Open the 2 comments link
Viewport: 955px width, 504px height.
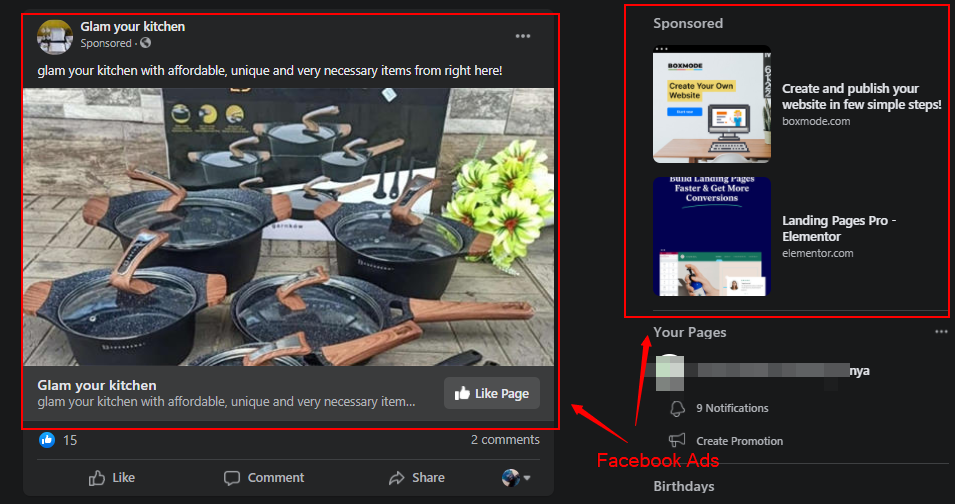[x=505, y=439]
